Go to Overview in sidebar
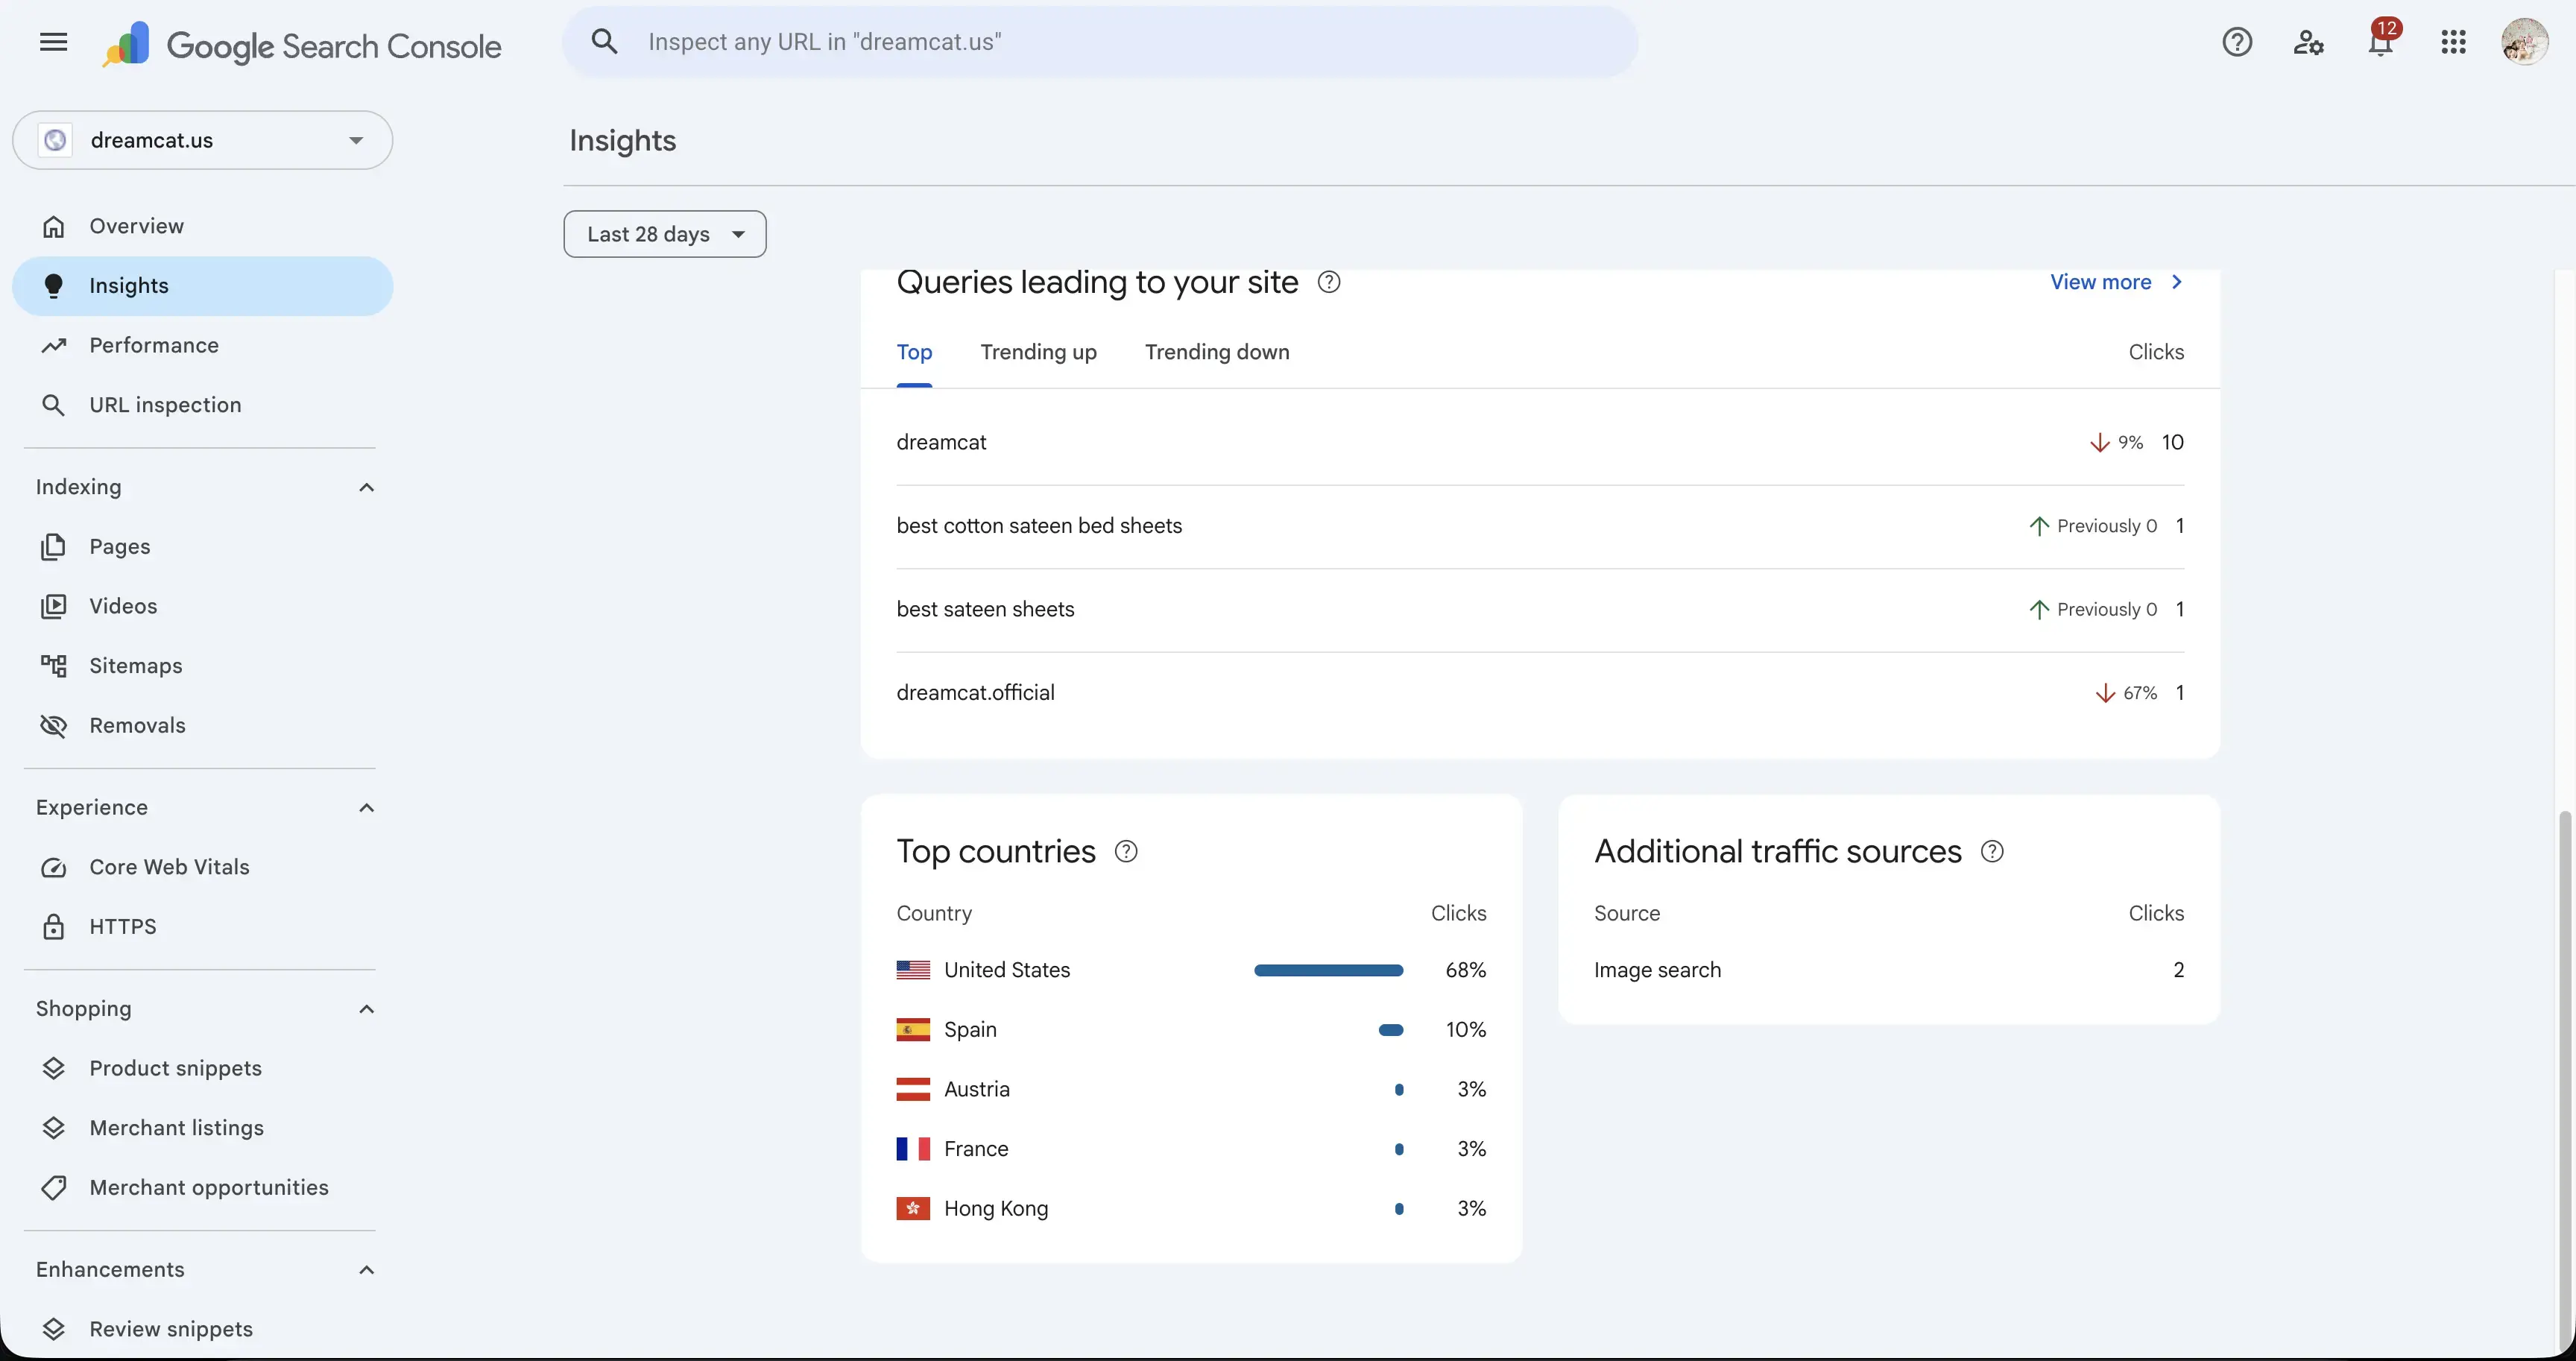 click(203, 226)
